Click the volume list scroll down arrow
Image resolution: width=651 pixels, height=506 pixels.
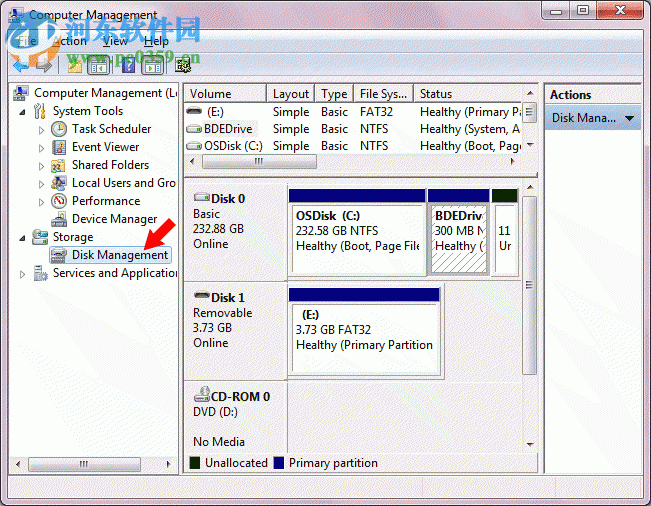click(530, 145)
